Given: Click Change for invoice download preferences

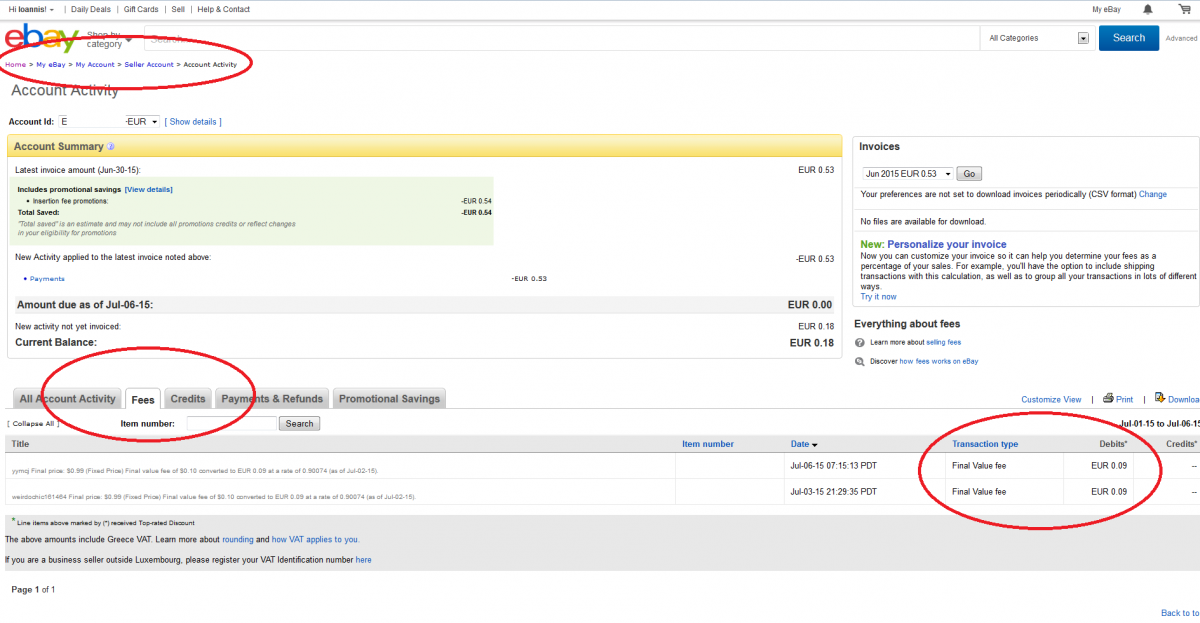Looking at the screenshot, I should pos(1153,194).
